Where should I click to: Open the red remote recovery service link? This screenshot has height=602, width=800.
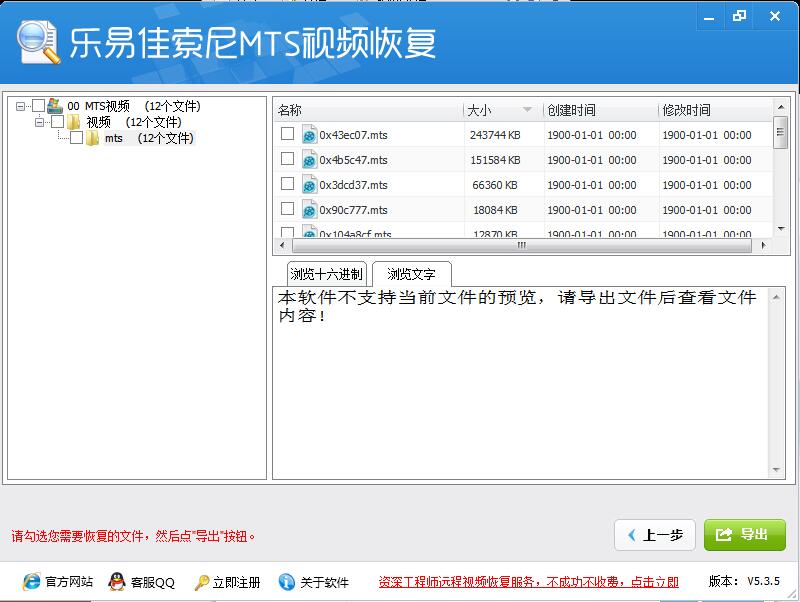[529, 582]
